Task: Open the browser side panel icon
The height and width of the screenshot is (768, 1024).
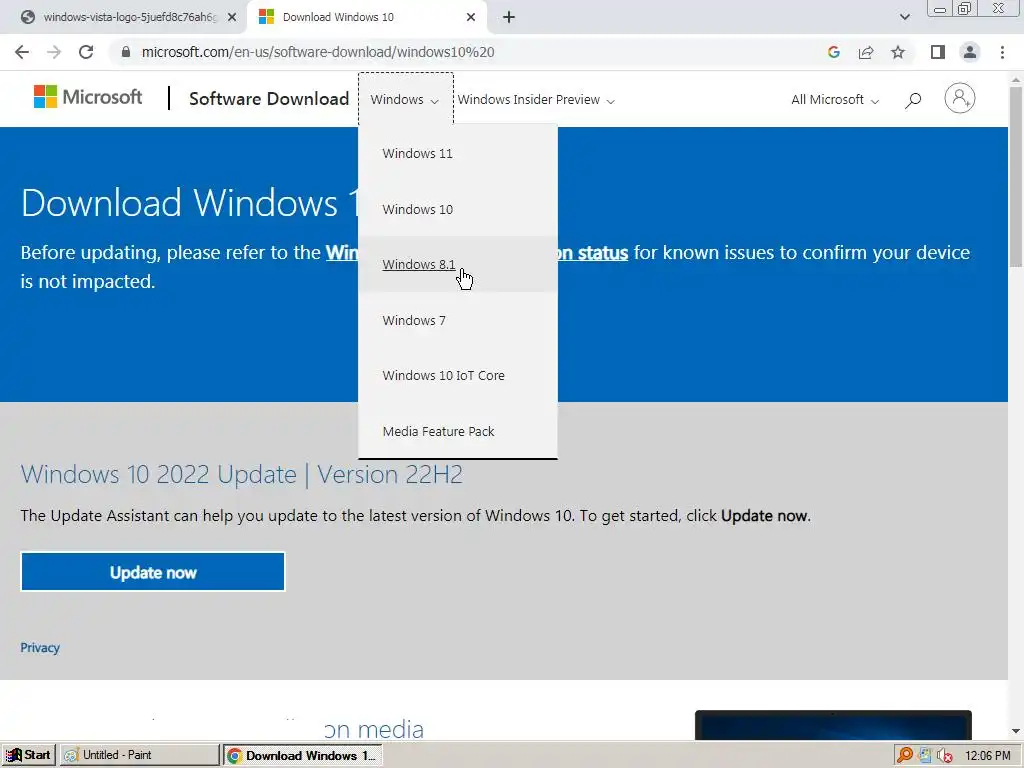Action: [x=938, y=52]
